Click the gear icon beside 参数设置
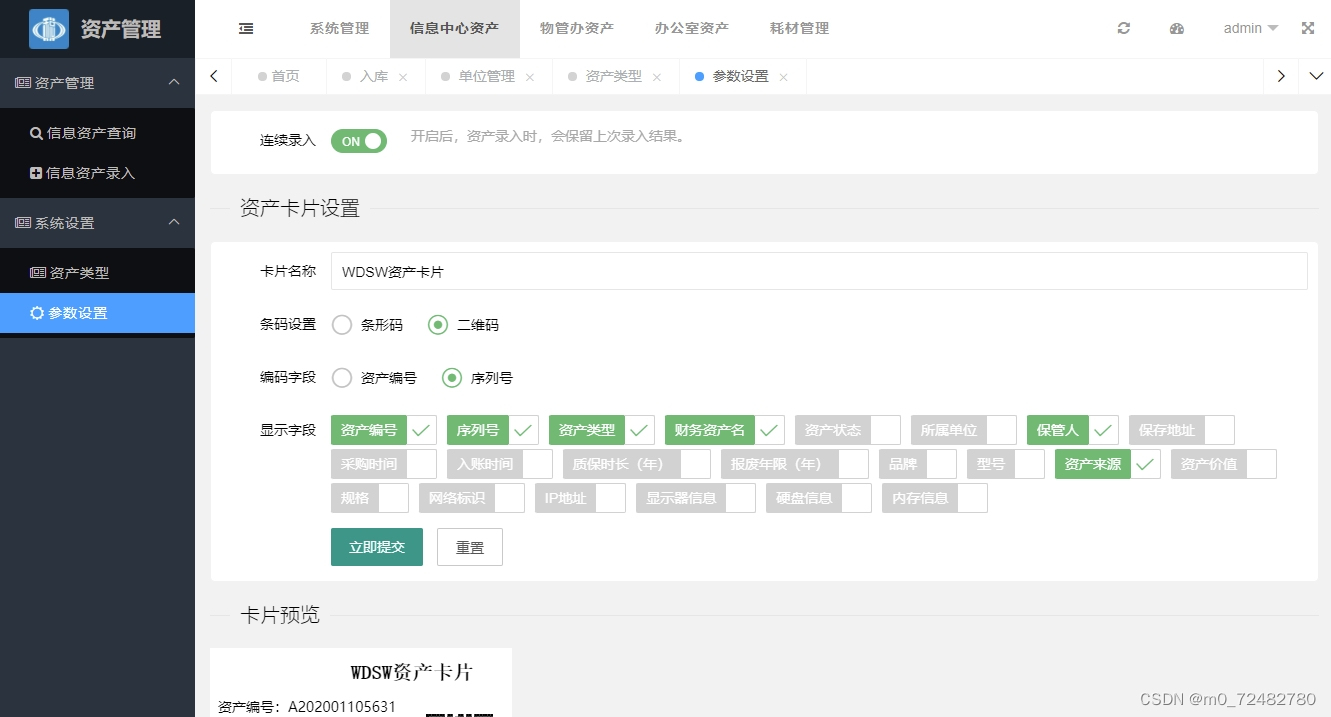The width and height of the screenshot is (1331, 717). point(37,313)
